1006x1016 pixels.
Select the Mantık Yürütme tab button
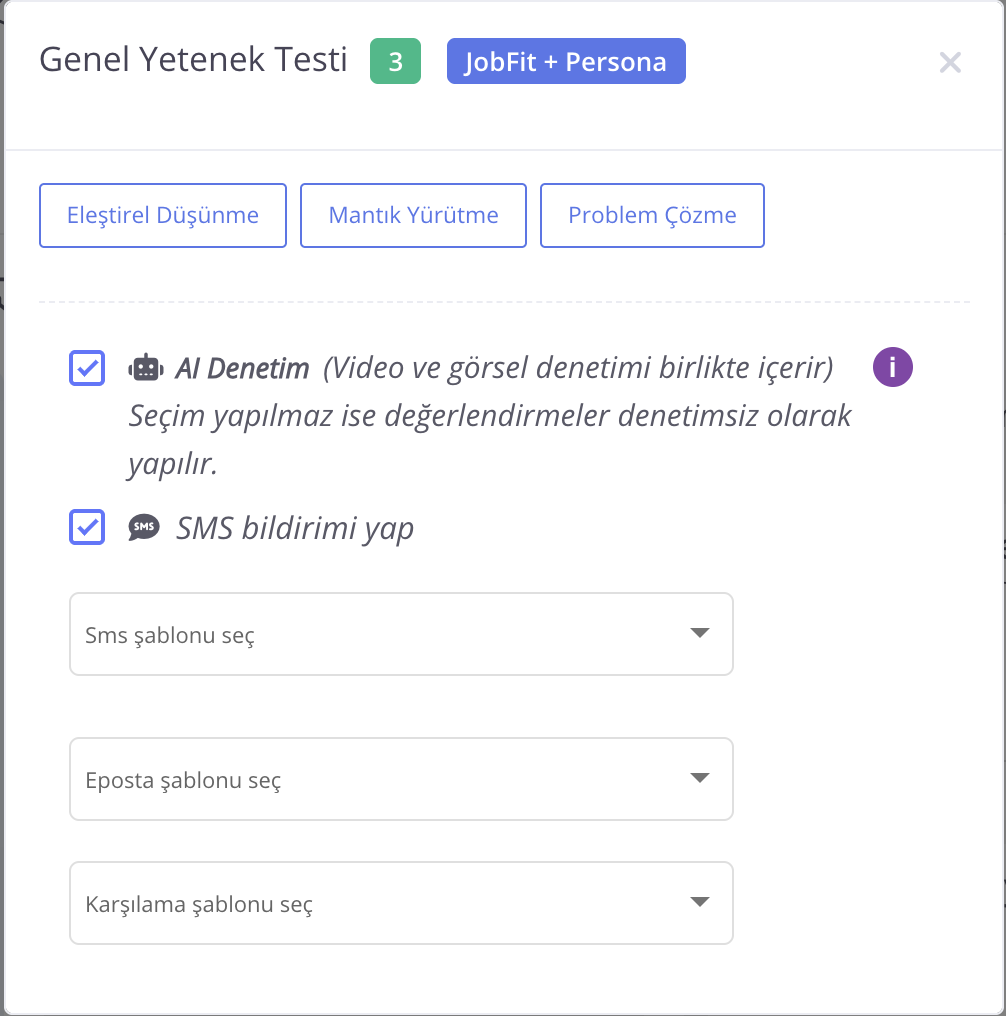point(413,215)
